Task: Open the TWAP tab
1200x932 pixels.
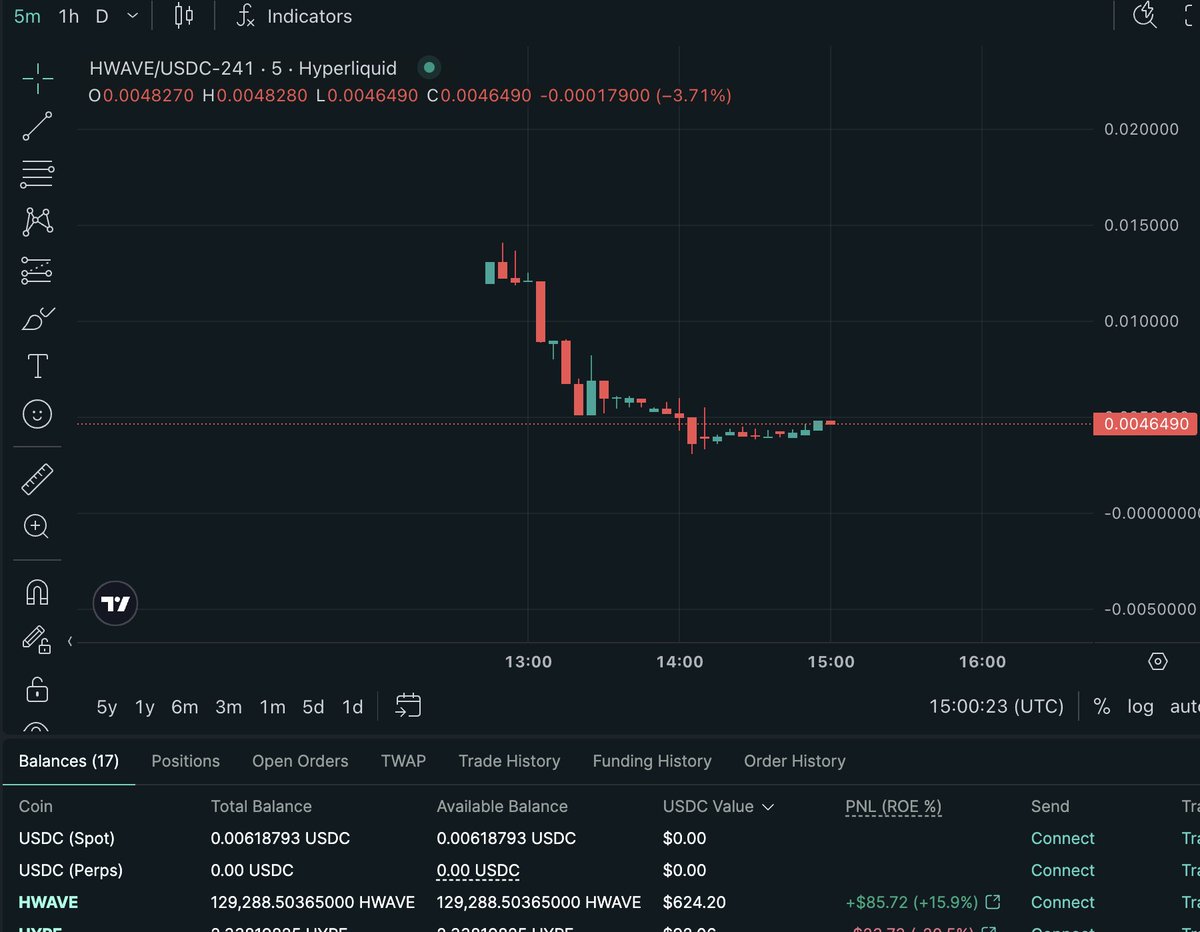Action: pyautogui.click(x=403, y=761)
